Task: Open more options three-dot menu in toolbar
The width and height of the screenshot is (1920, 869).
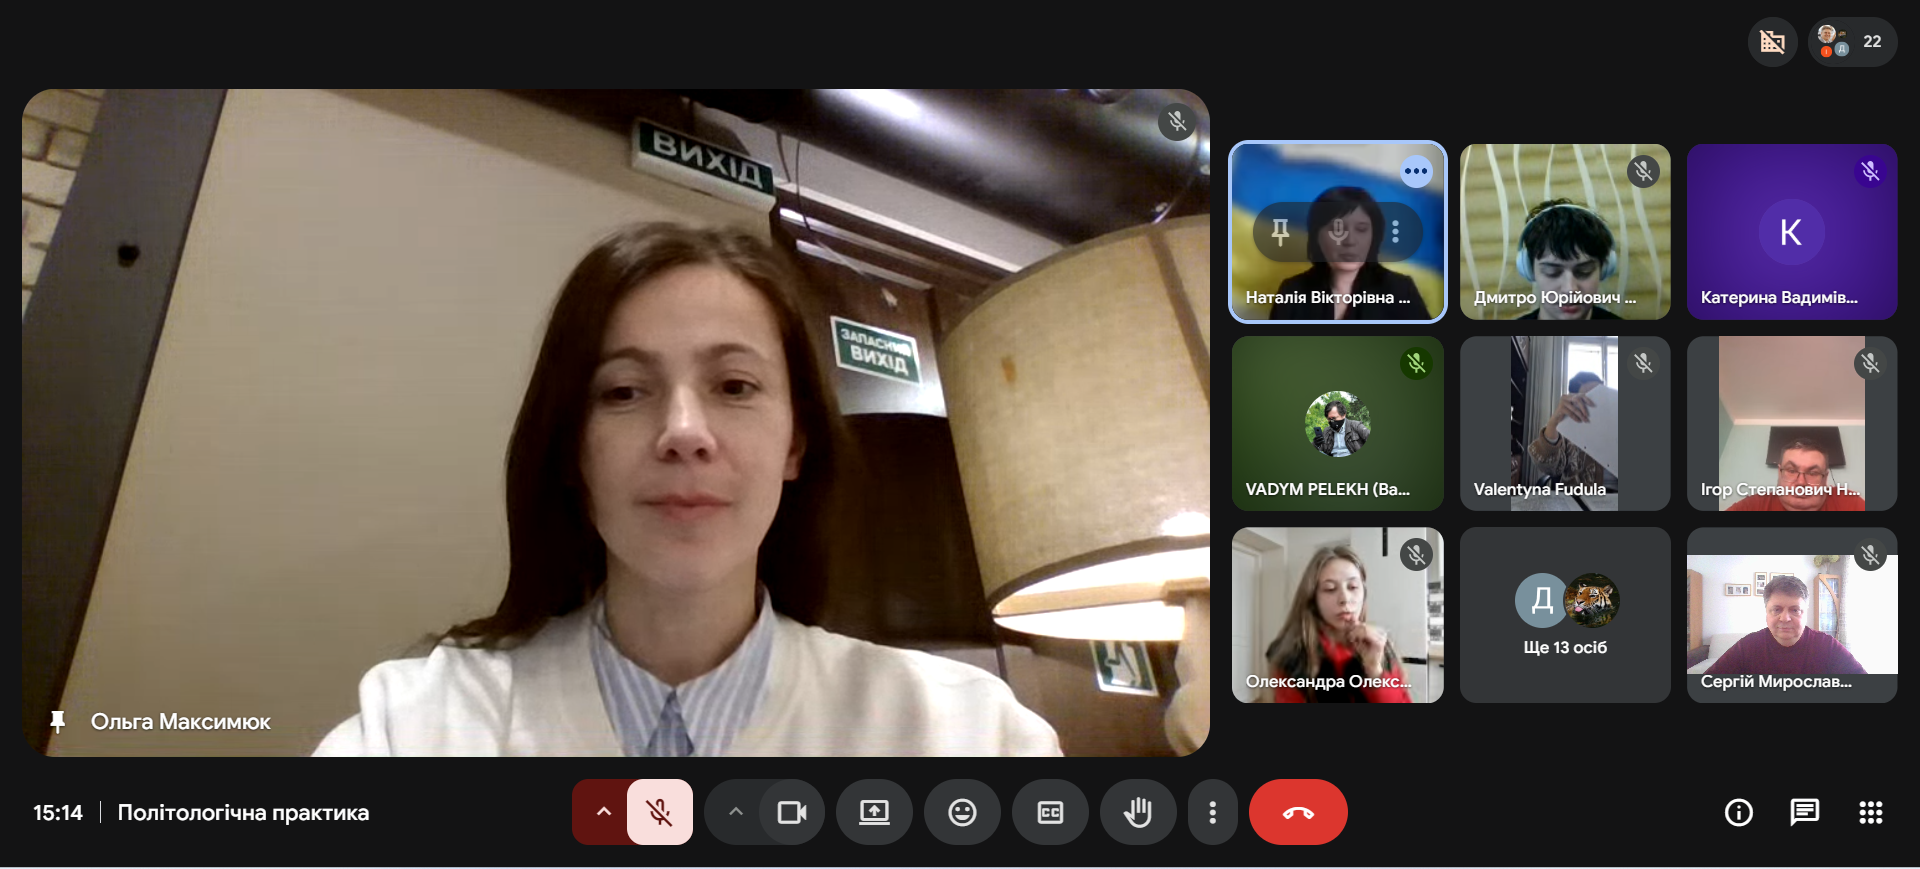Action: 1212,812
